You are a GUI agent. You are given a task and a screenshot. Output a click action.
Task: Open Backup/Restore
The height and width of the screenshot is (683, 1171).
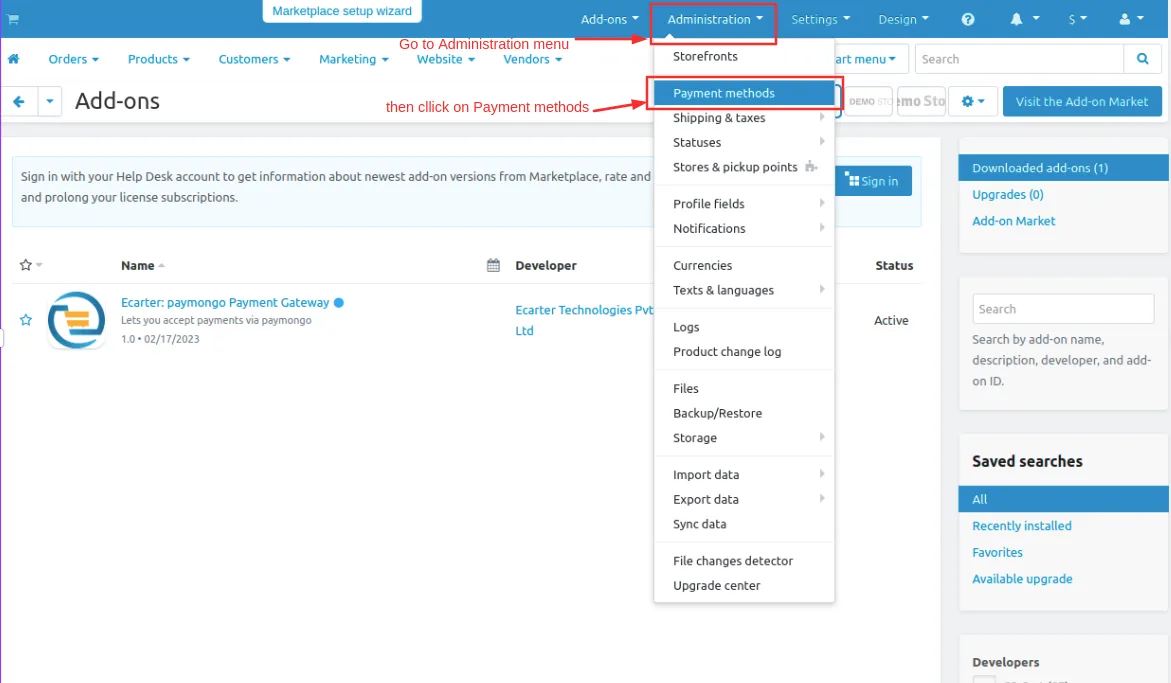(x=744, y=413)
